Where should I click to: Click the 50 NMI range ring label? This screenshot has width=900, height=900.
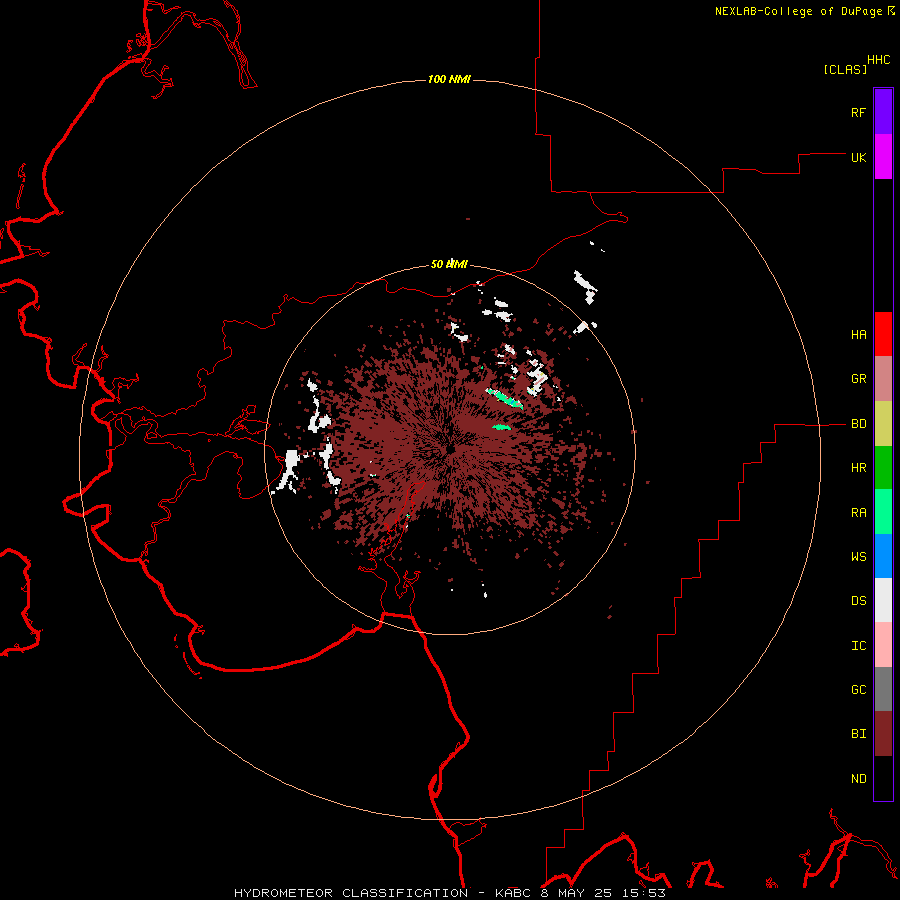449,264
